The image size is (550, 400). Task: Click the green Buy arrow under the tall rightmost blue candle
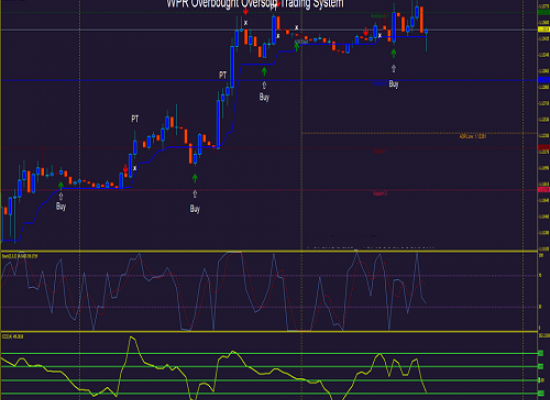[394, 53]
